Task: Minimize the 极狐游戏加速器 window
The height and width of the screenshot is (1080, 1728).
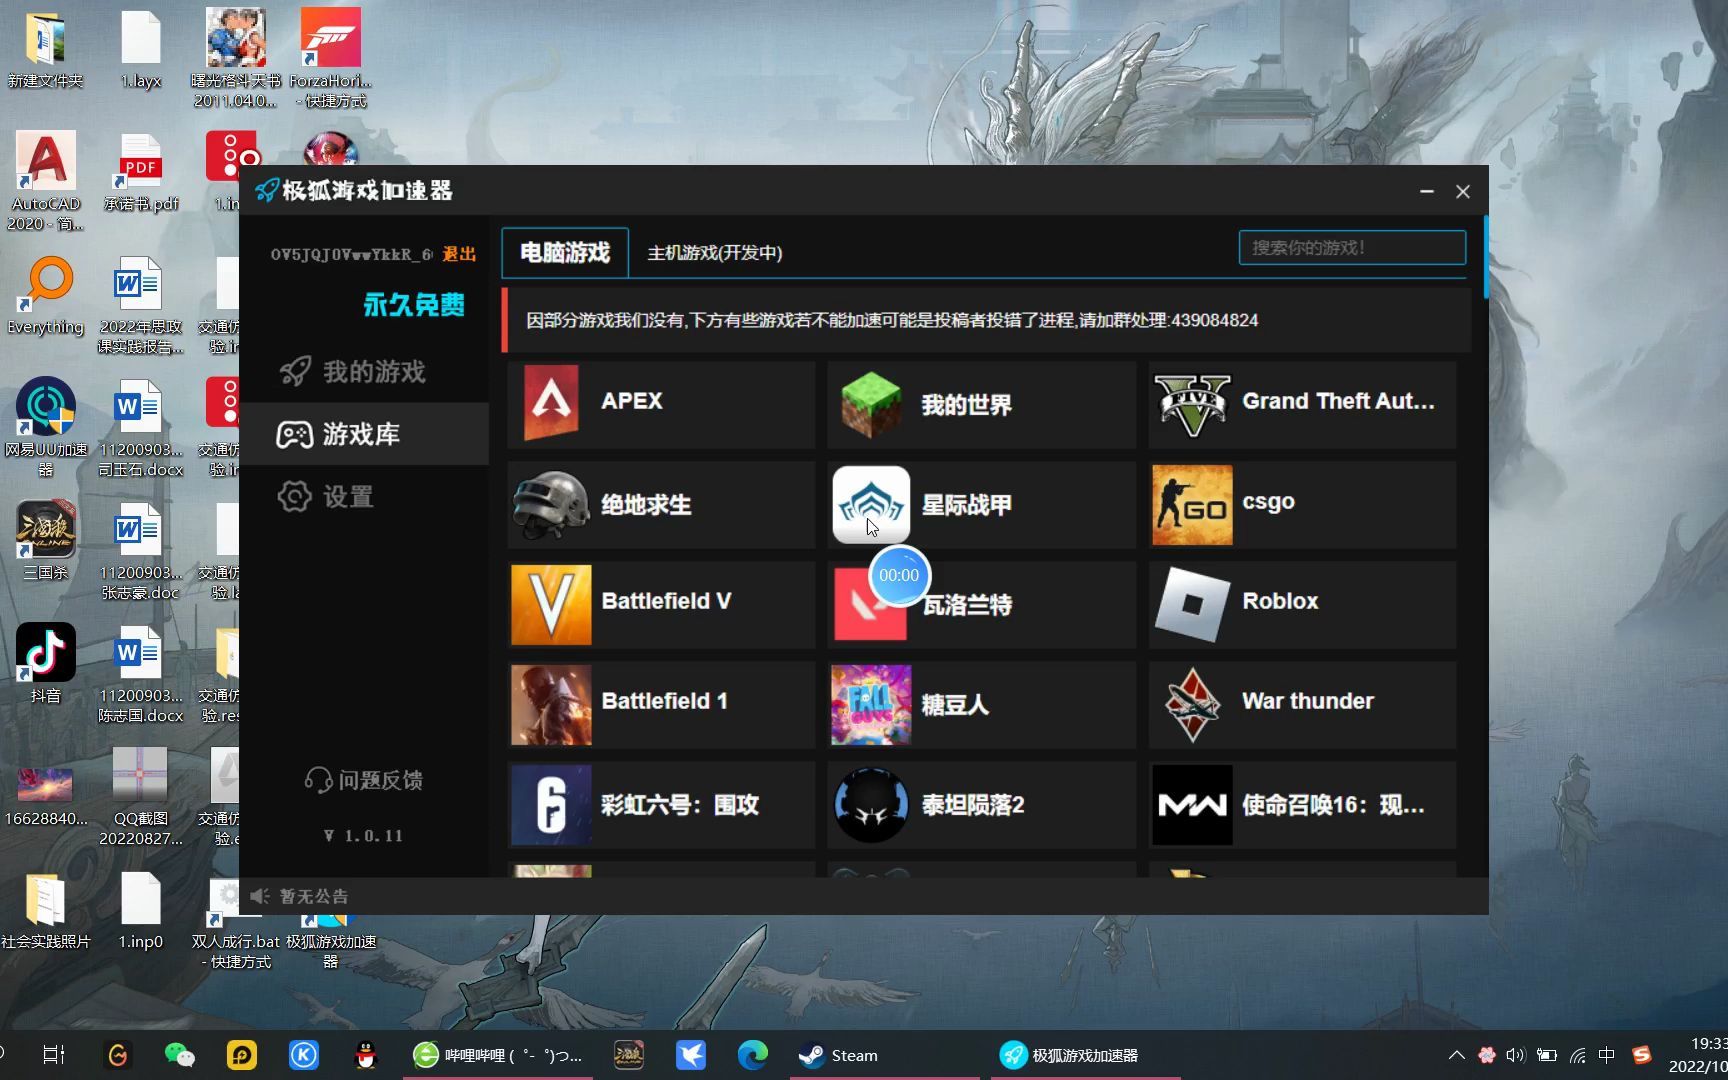Action: coord(1427,191)
